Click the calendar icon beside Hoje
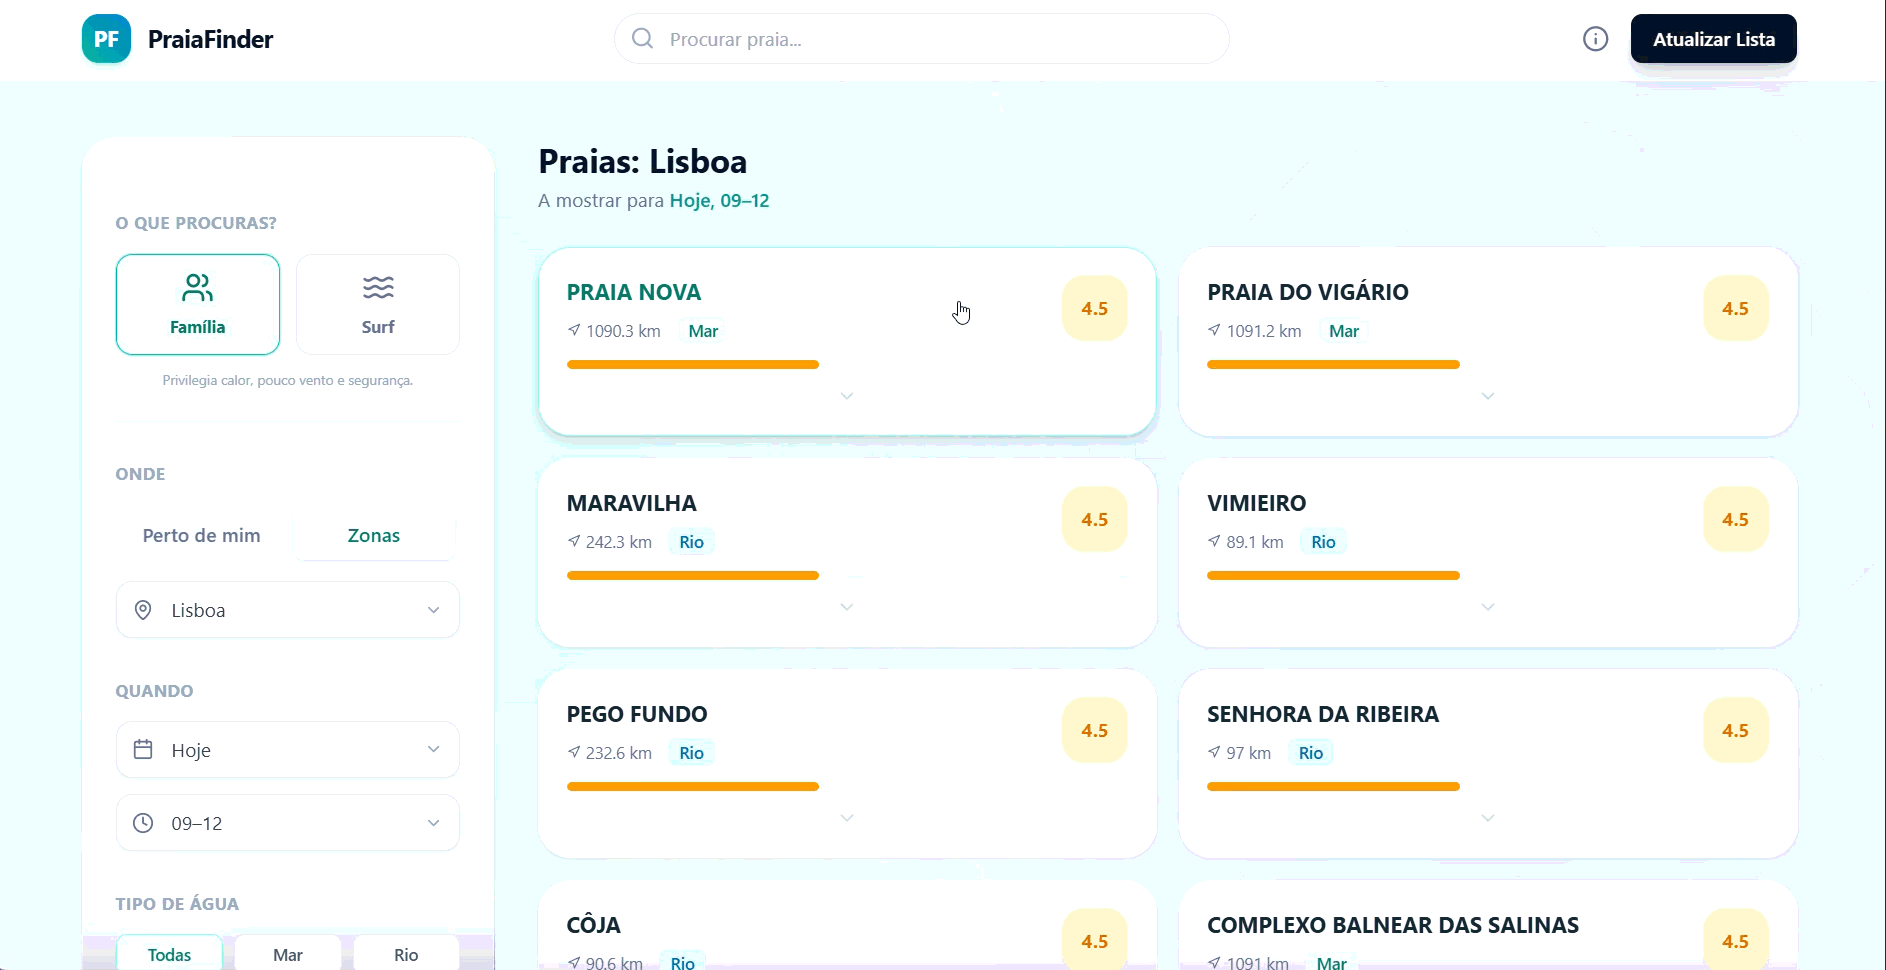1886x970 pixels. click(x=143, y=750)
